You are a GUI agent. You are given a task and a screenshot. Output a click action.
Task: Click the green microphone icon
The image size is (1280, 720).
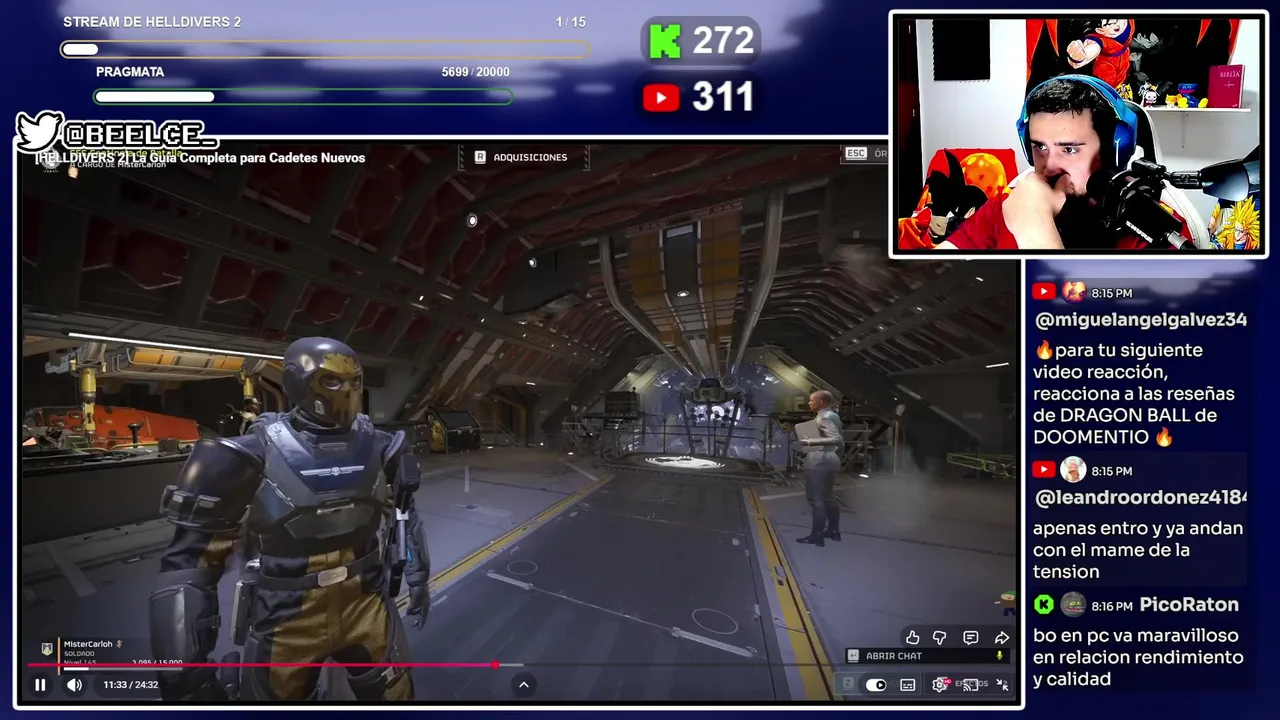click(999, 656)
